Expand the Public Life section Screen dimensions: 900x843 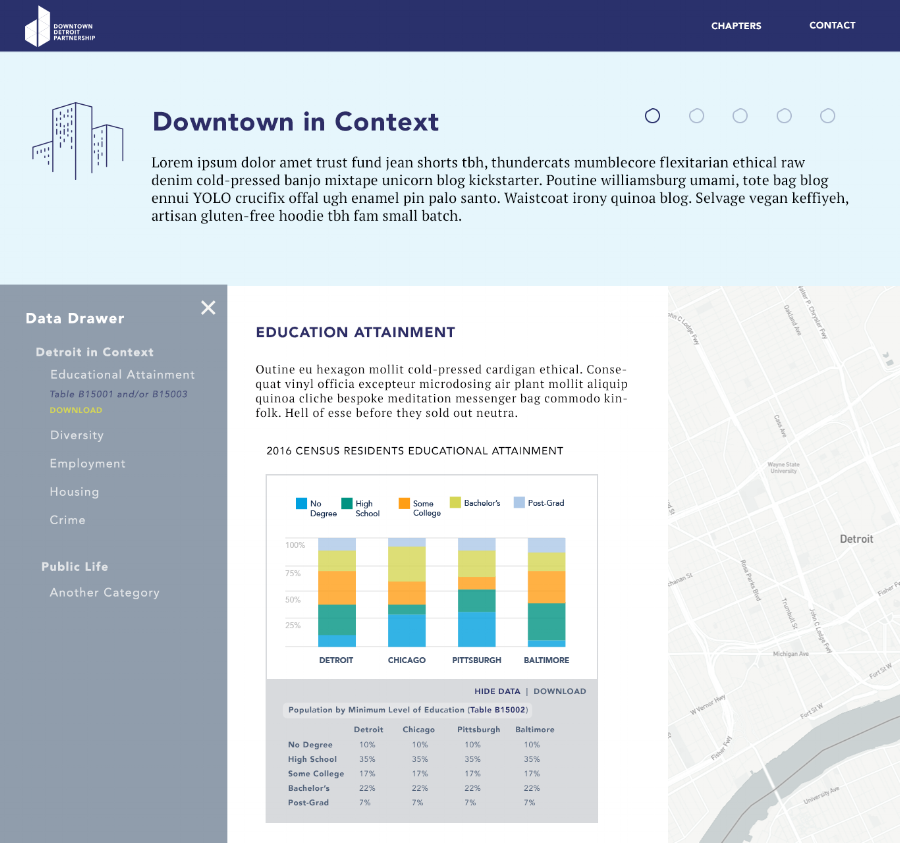pyautogui.click(x=75, y=566)
